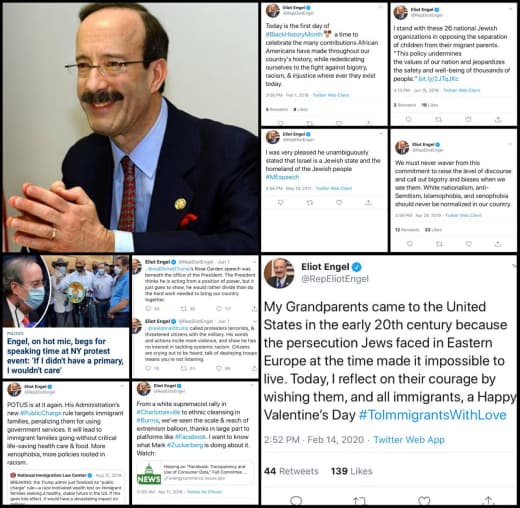Open the chevron menu on Charlottesville tweet
520x508 pixels.
tap(253, 385)
